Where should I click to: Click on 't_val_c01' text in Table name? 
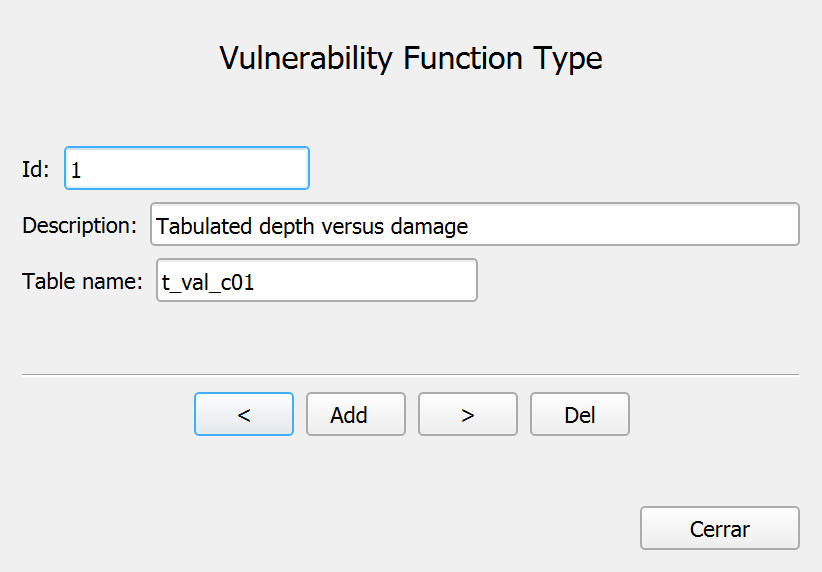coord(208,283)
